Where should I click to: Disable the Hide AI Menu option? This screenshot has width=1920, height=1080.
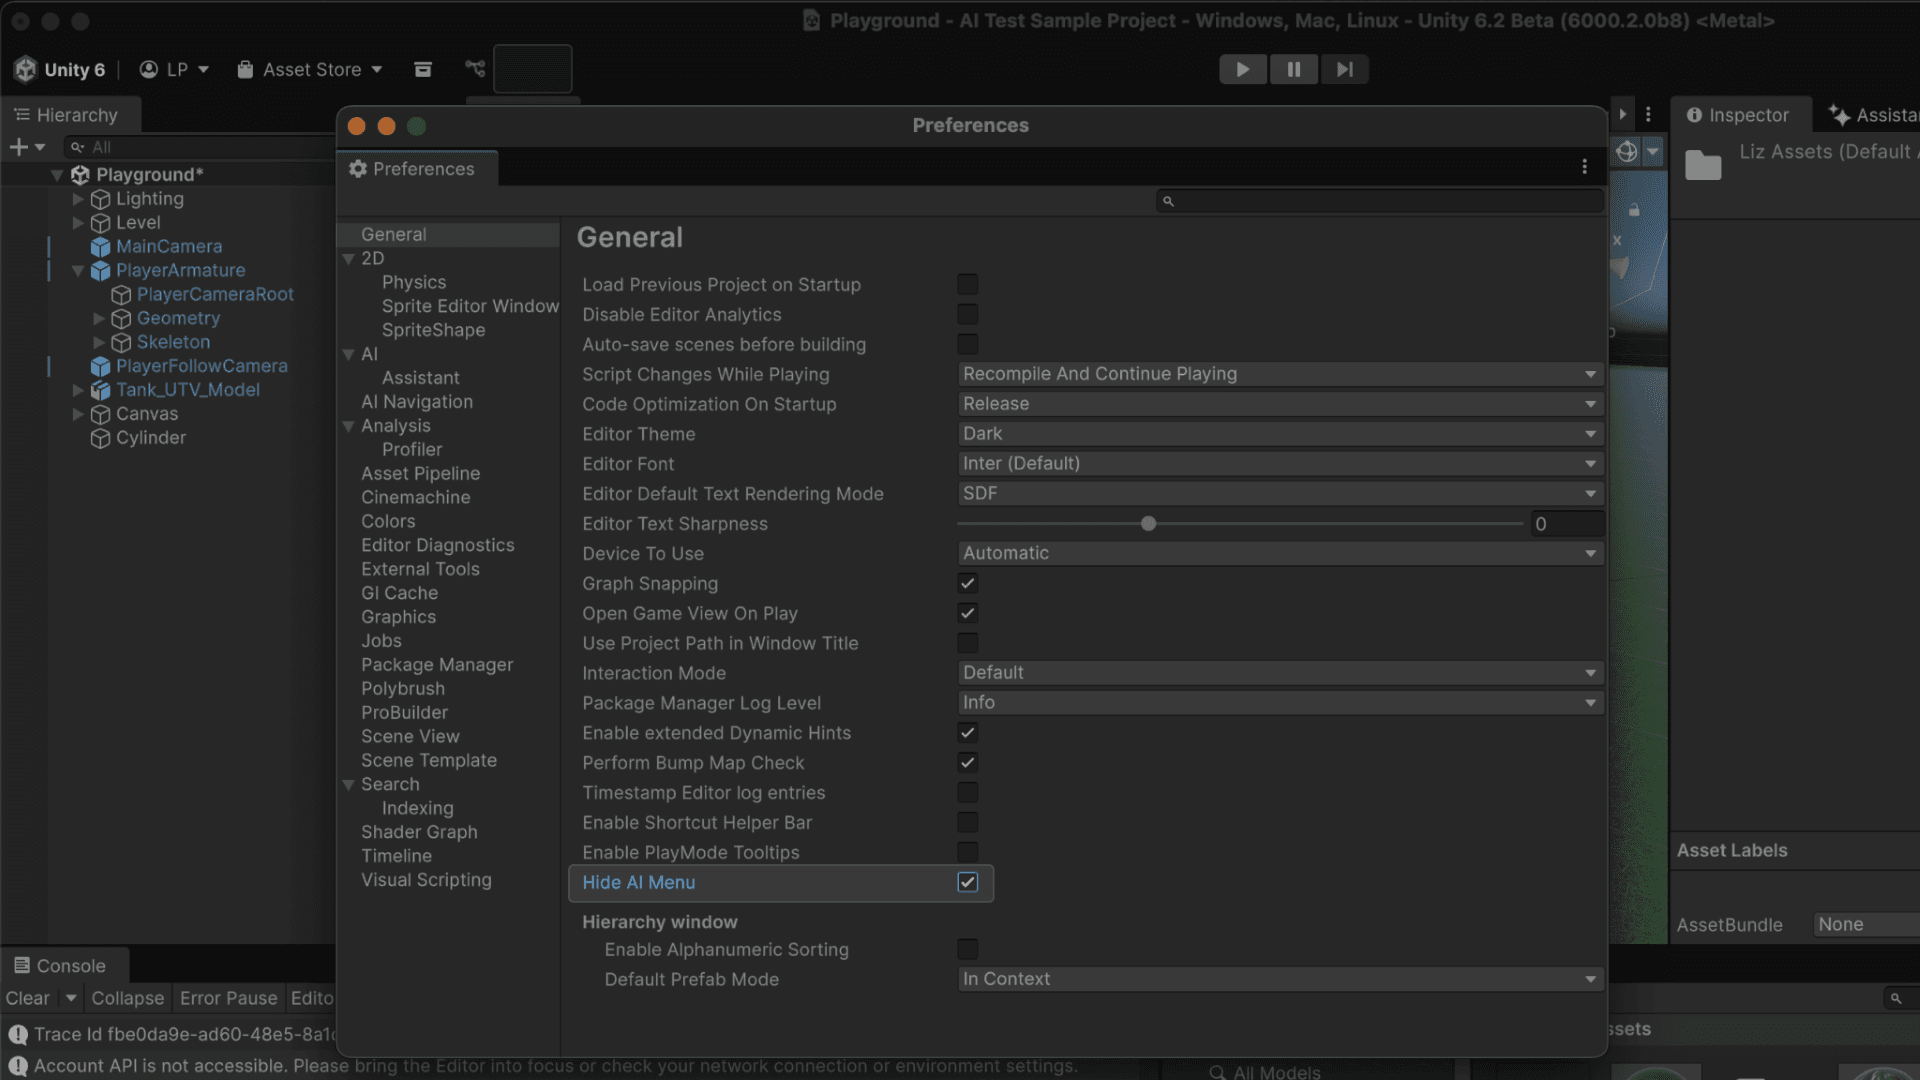click(967, 883)
